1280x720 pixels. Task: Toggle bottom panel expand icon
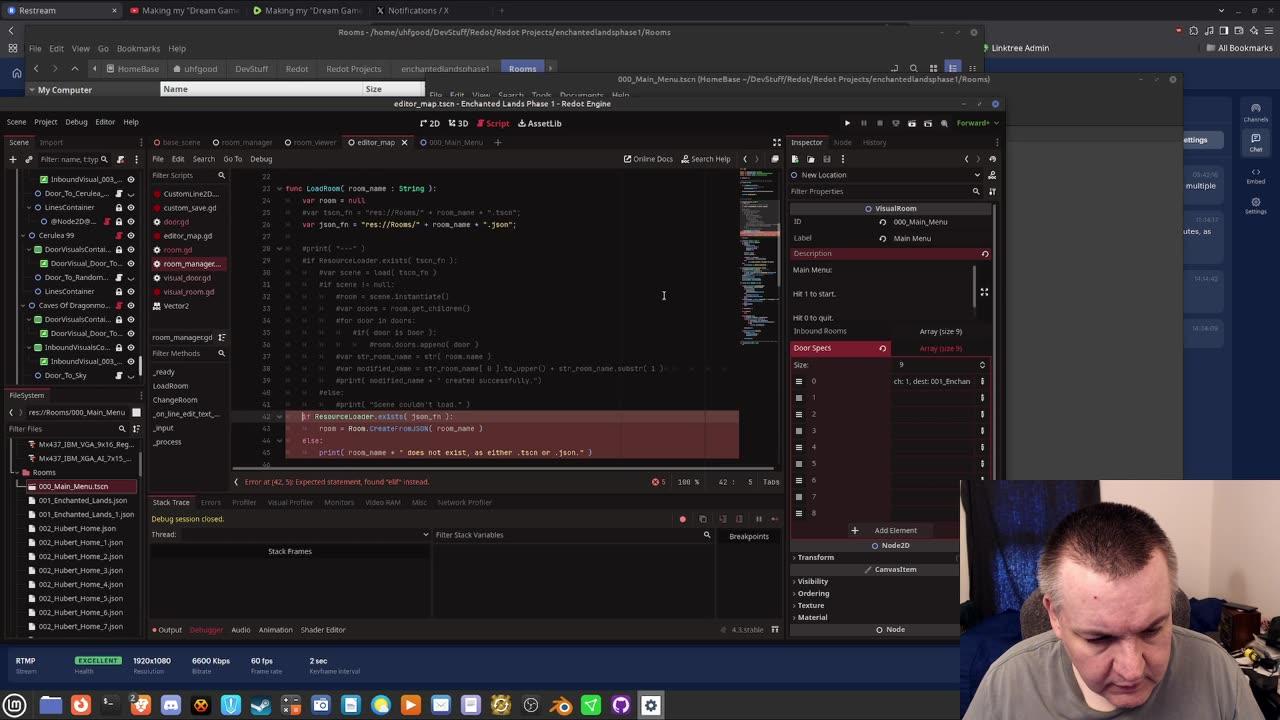point(775,630)
